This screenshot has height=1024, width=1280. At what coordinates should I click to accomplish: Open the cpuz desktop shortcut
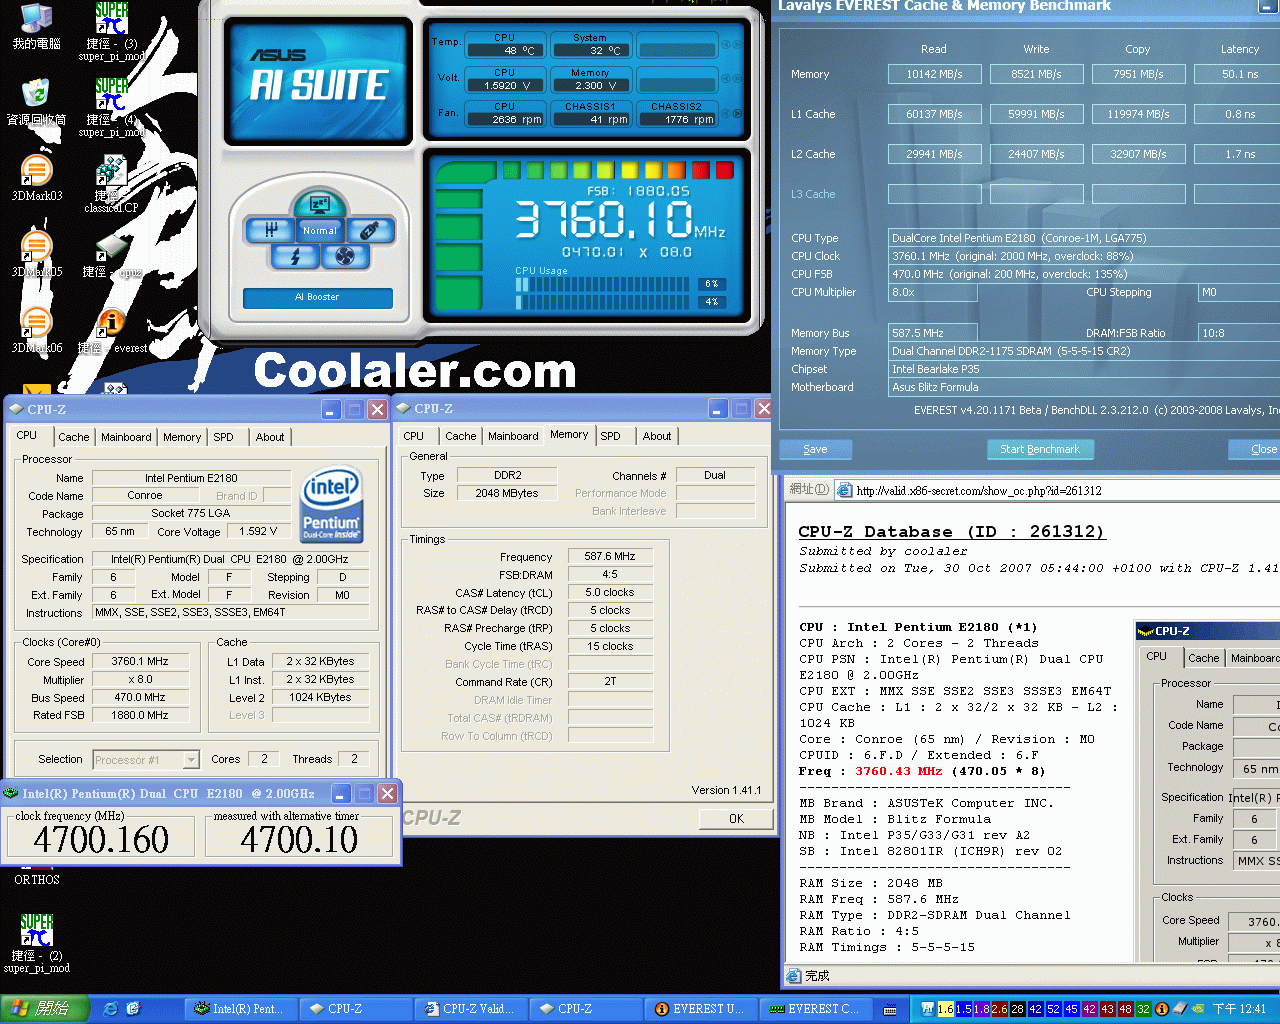(x=111, y=256)
